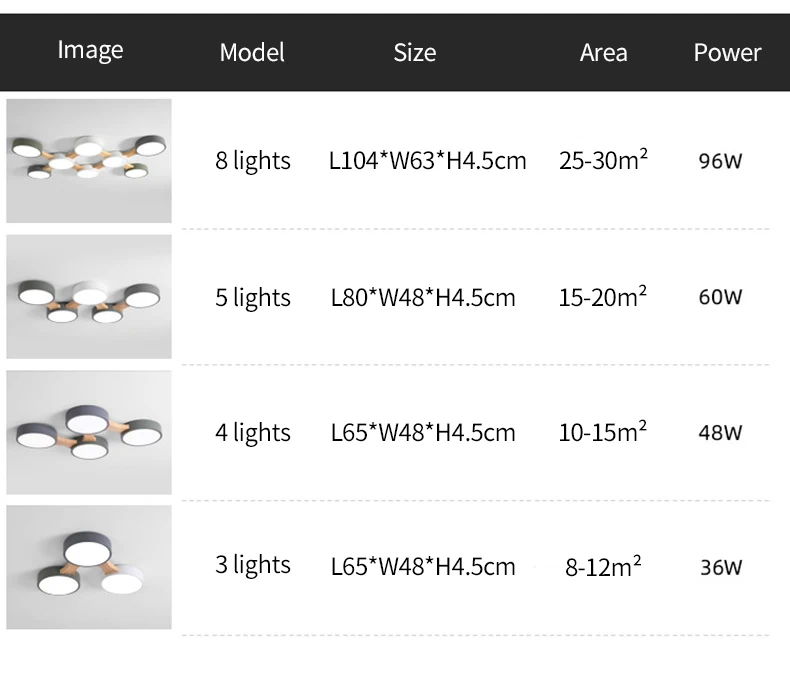Viewport: 790px width, 677px height.
Task: Click the 5 lights ceiling lamp thumbnail
Action: 89,297
